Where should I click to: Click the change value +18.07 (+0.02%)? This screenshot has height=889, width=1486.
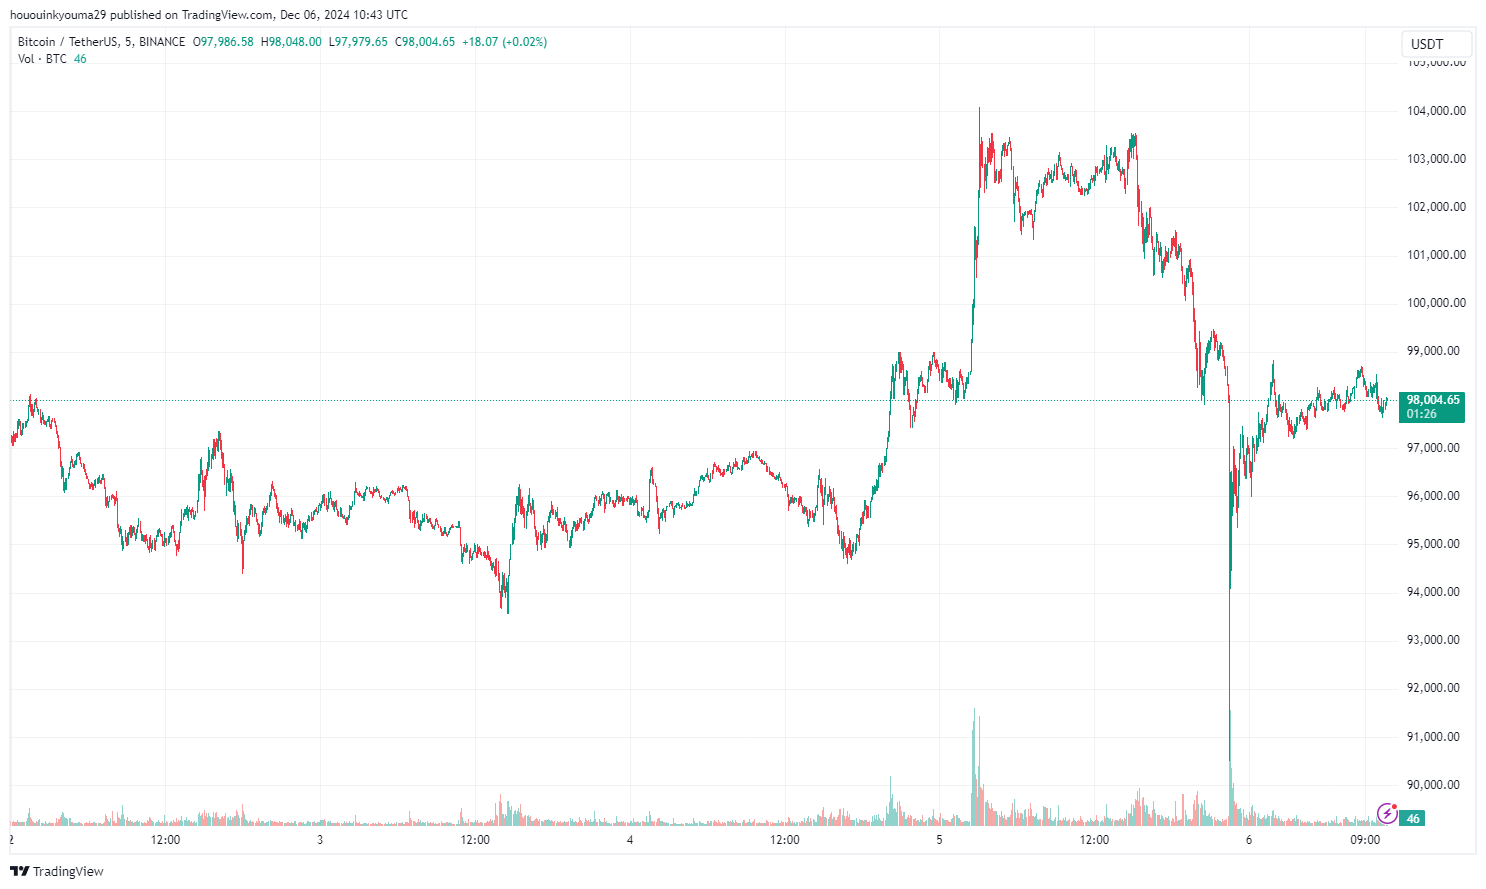504,42
